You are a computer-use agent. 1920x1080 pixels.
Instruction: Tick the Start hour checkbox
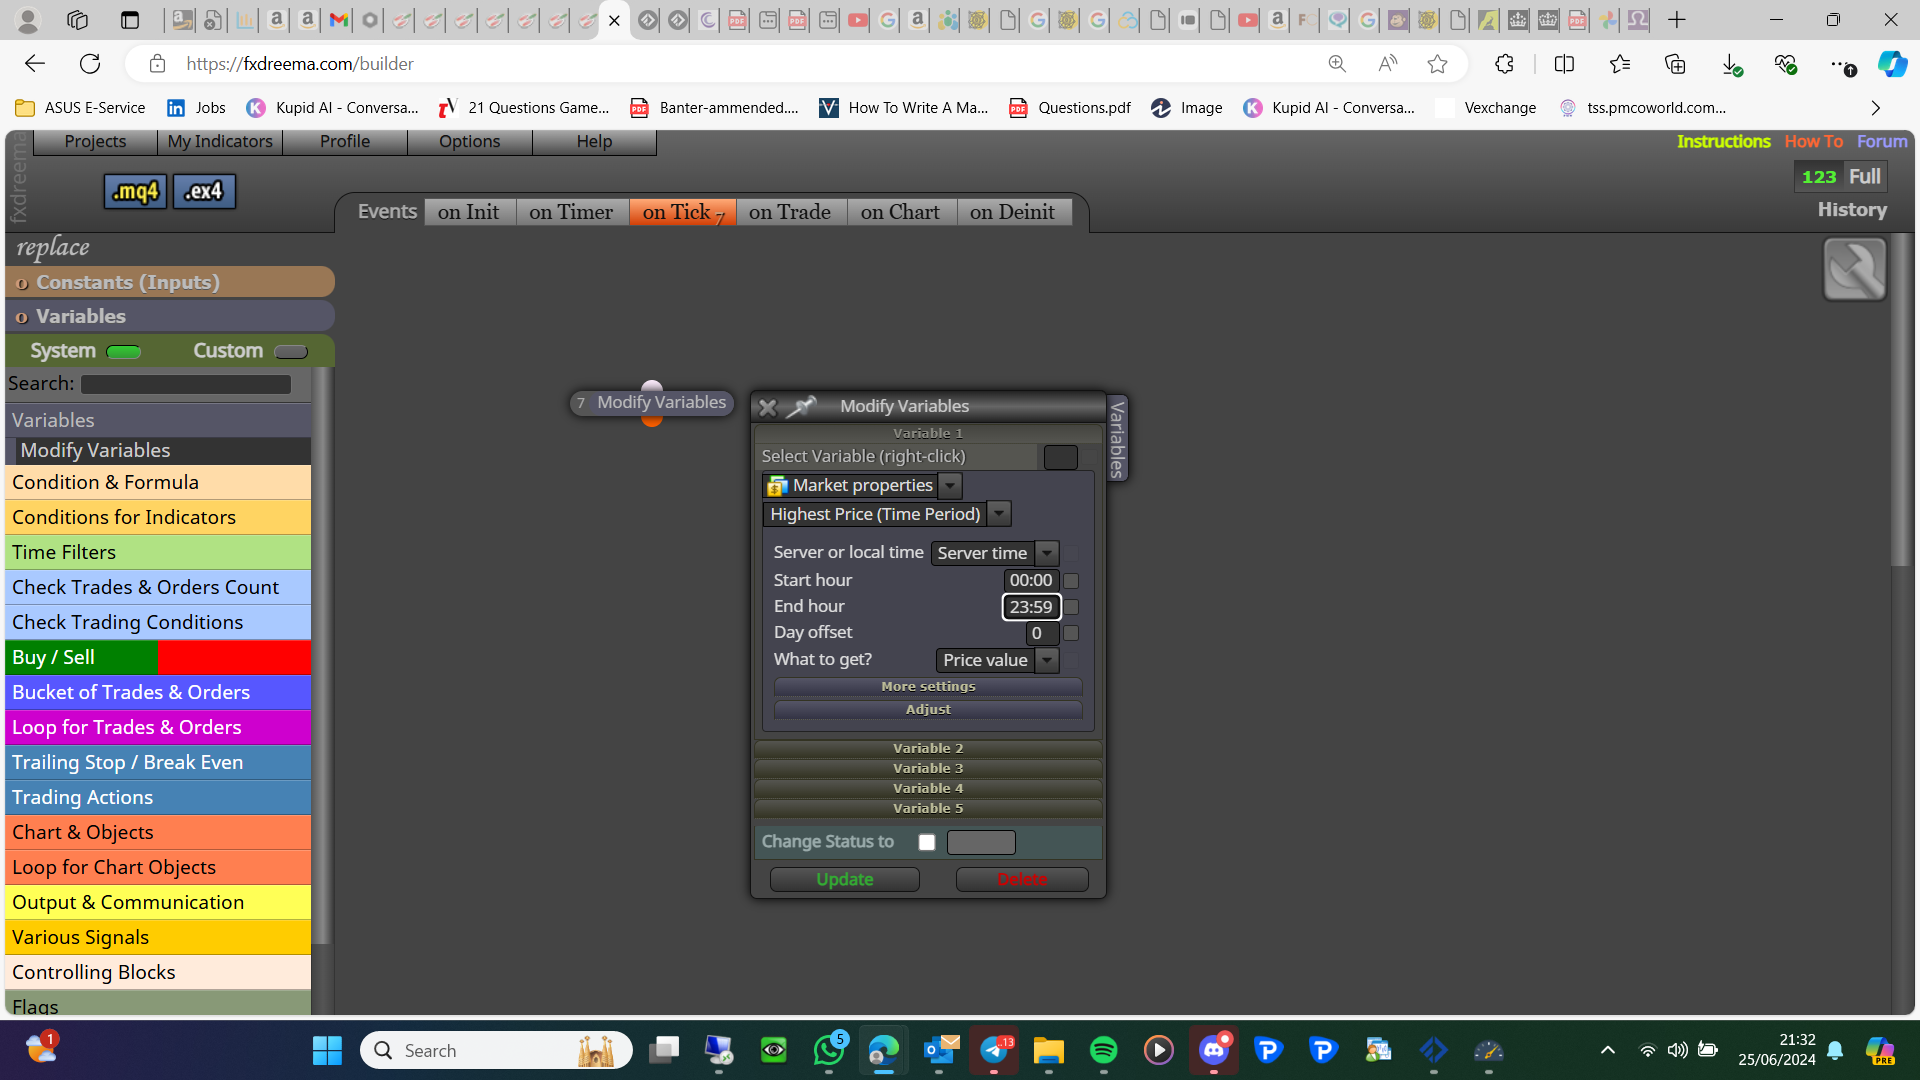[x=1071, y=581]
